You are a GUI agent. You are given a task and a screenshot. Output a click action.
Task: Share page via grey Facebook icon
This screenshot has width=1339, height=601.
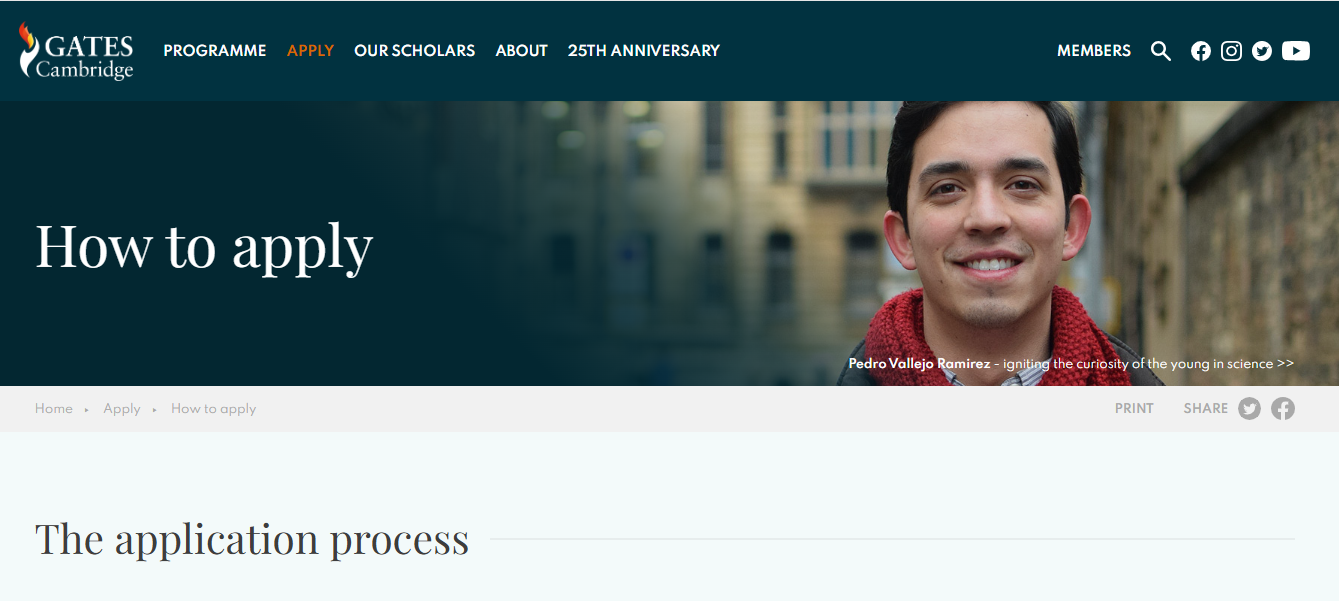point(1282,408)
